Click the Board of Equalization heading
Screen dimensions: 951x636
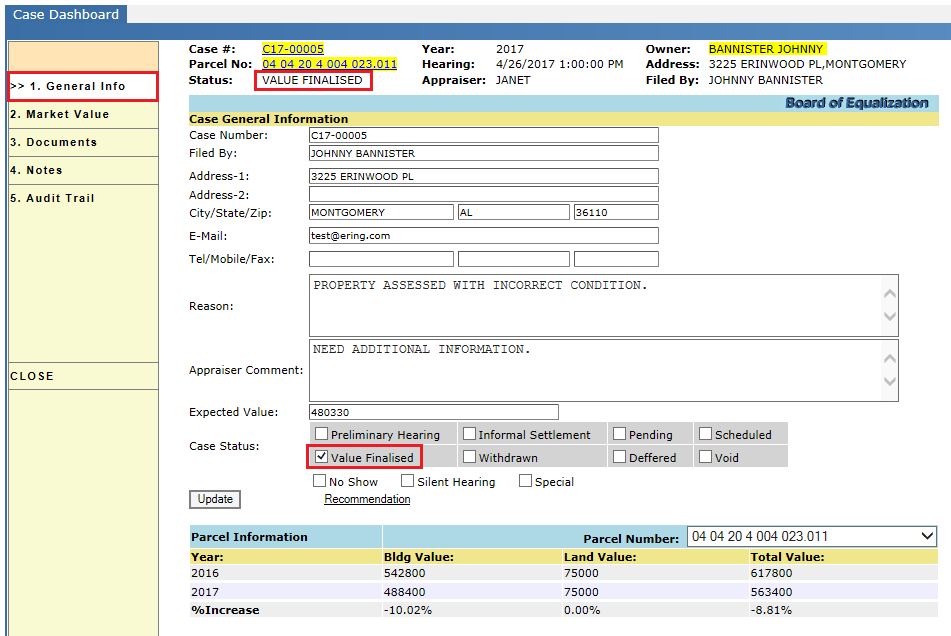pos(856,103)
